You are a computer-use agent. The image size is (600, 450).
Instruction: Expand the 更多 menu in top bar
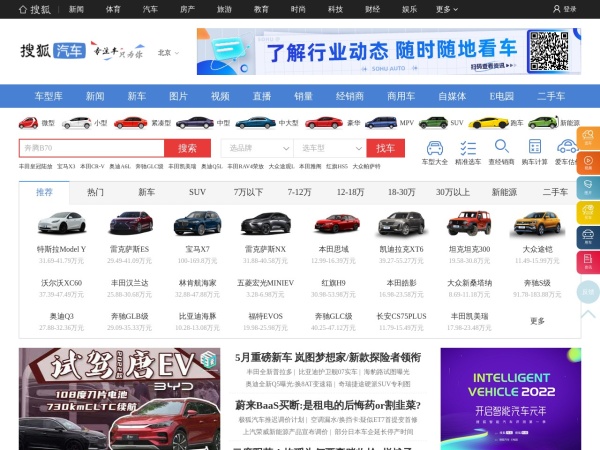[444, 9]
